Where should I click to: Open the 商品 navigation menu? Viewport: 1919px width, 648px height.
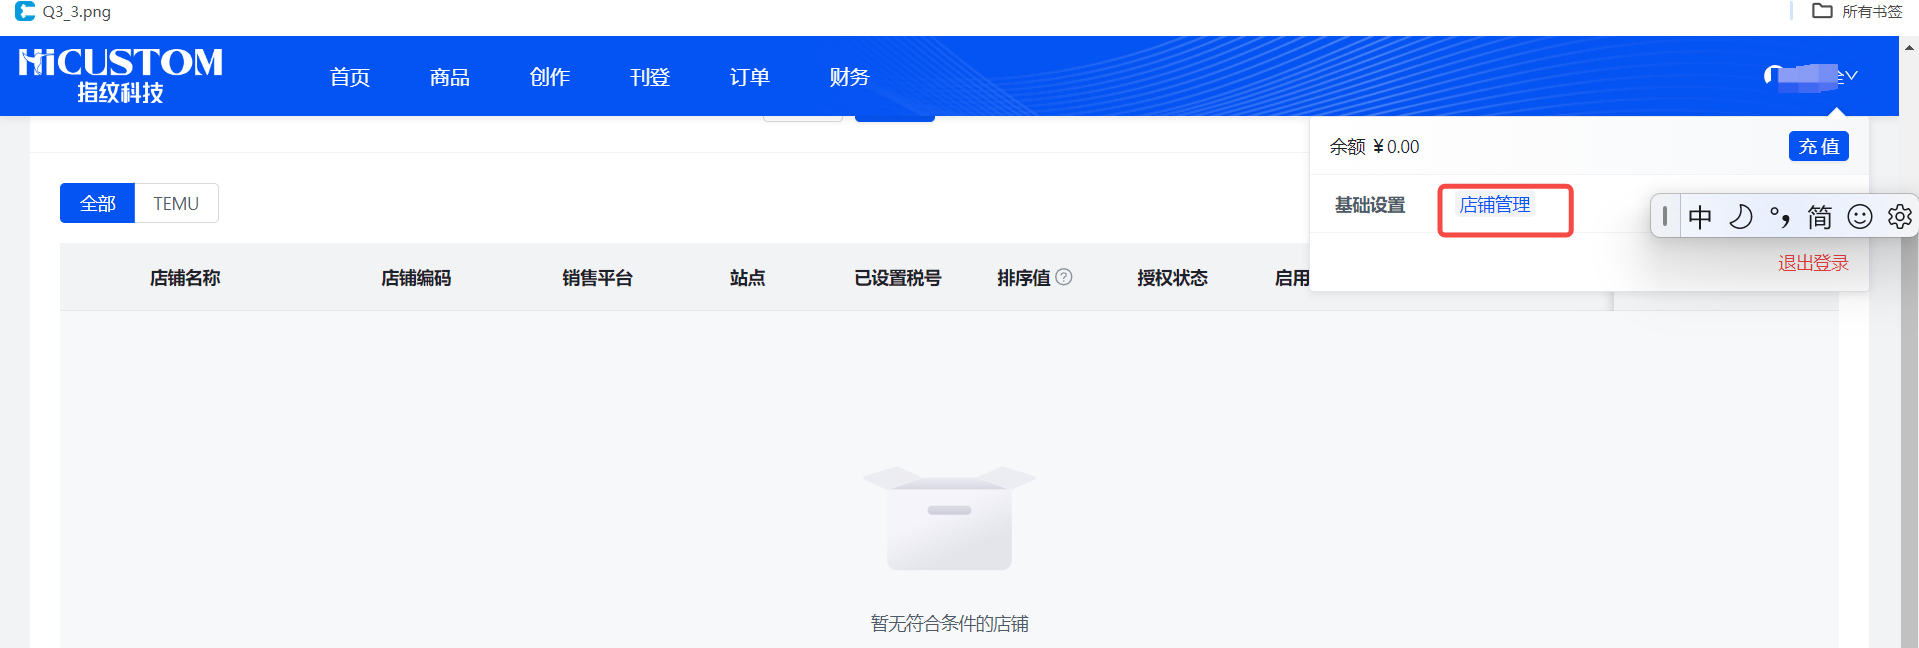tap(450, 77)
